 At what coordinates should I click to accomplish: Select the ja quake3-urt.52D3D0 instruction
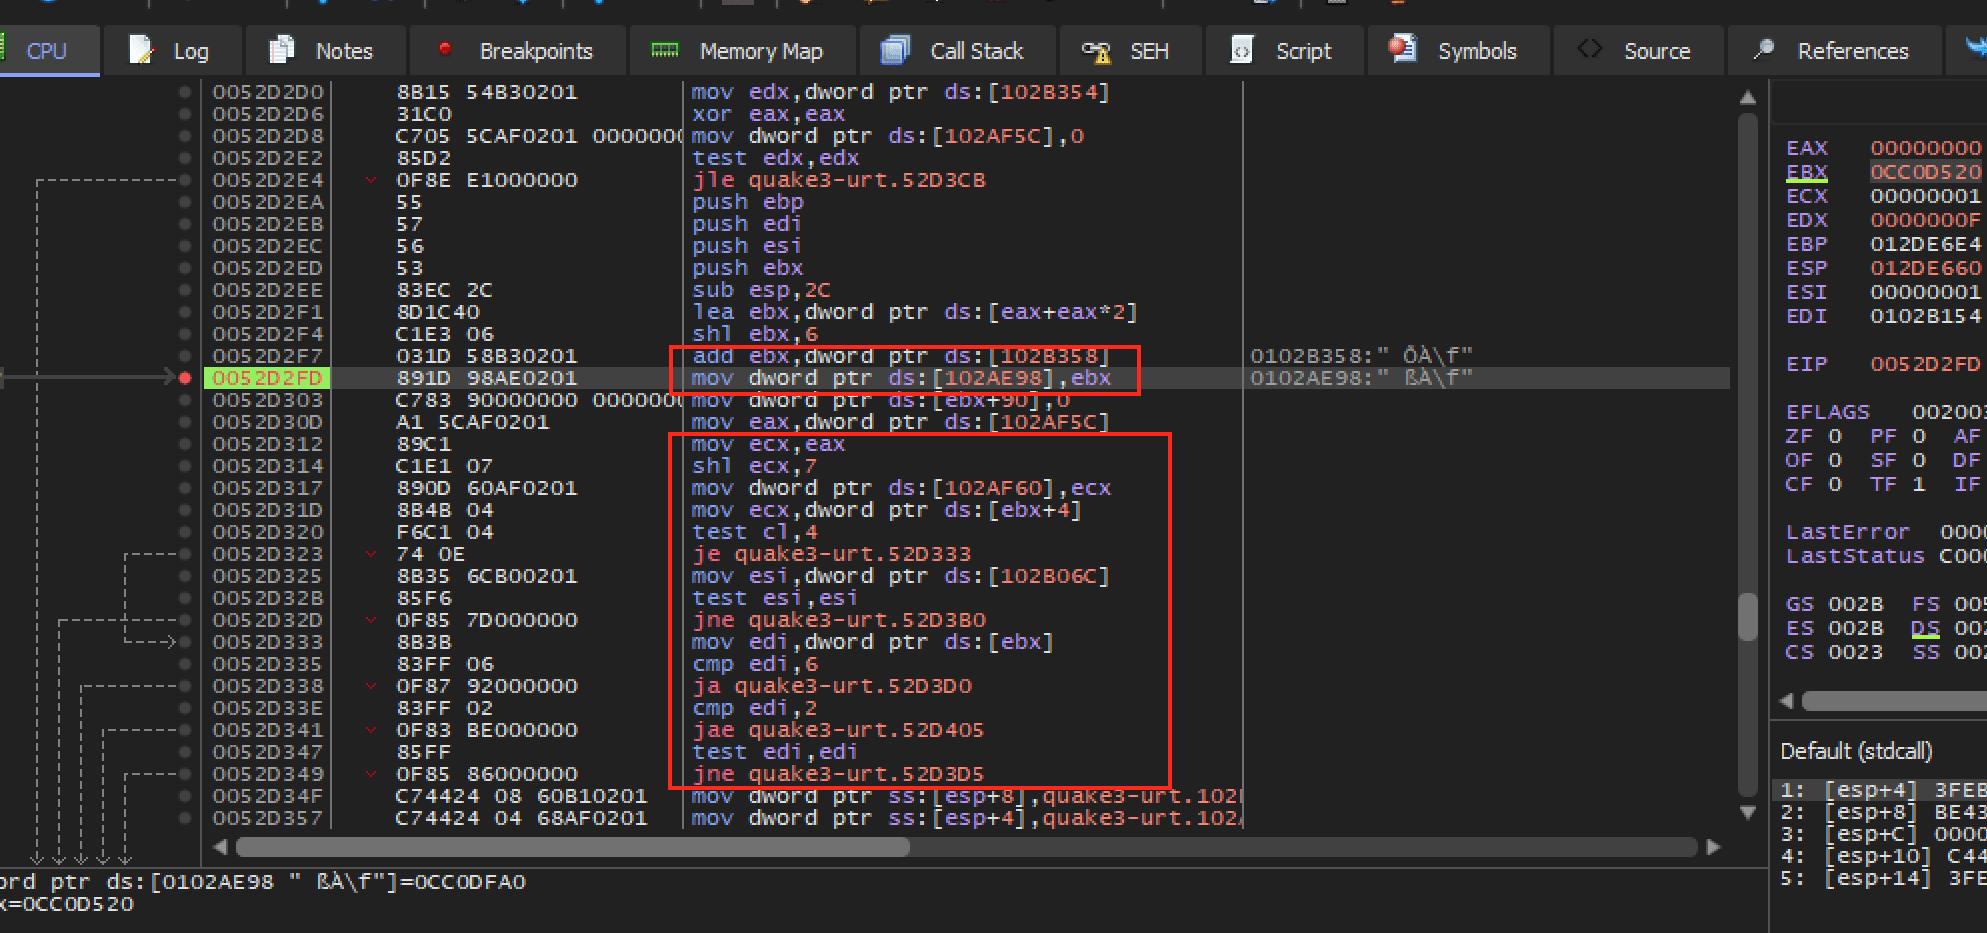[831, 686]
